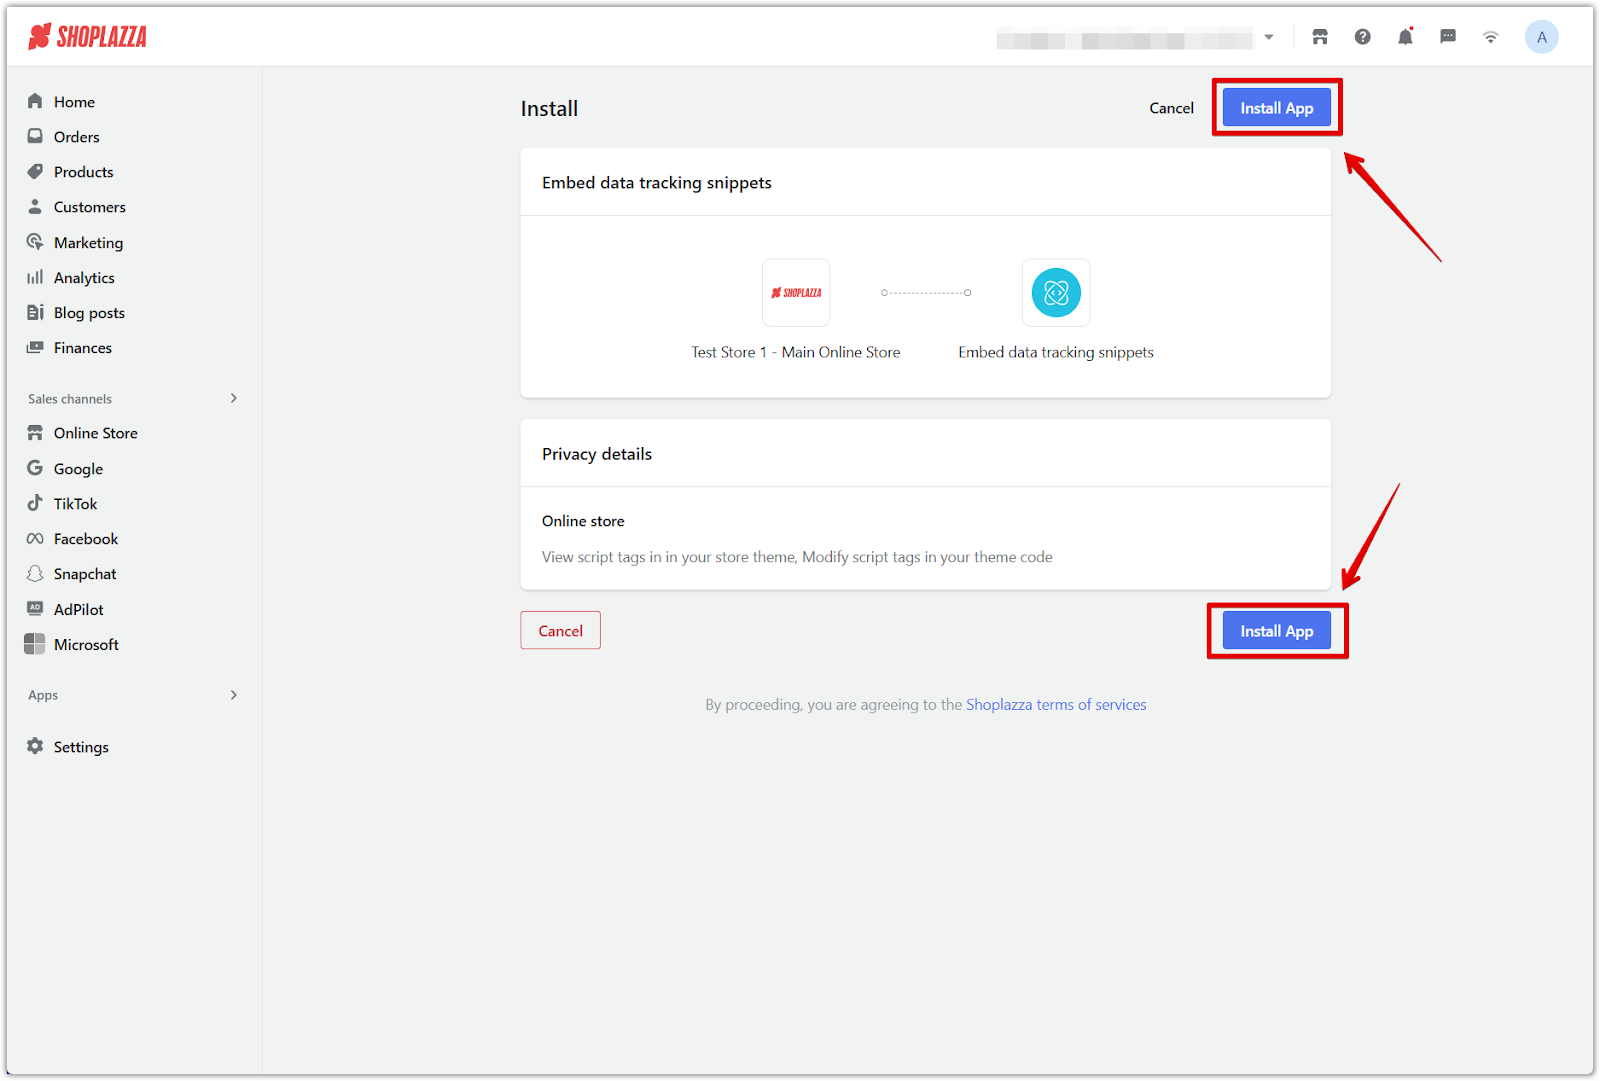Click the top Install App button
Screen dimensions: 1600x1081
1277,108
